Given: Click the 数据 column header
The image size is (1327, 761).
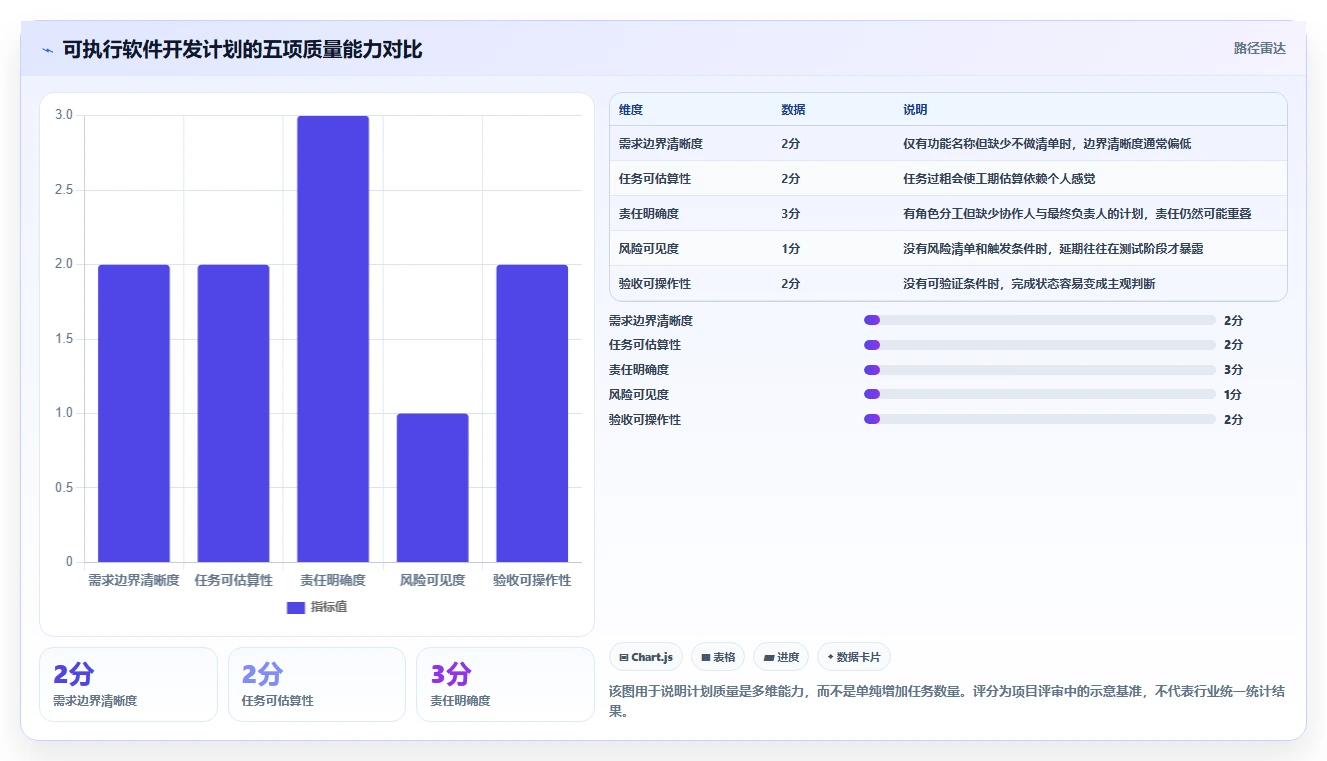Looking at the screenshot, I should pos(793,109).
